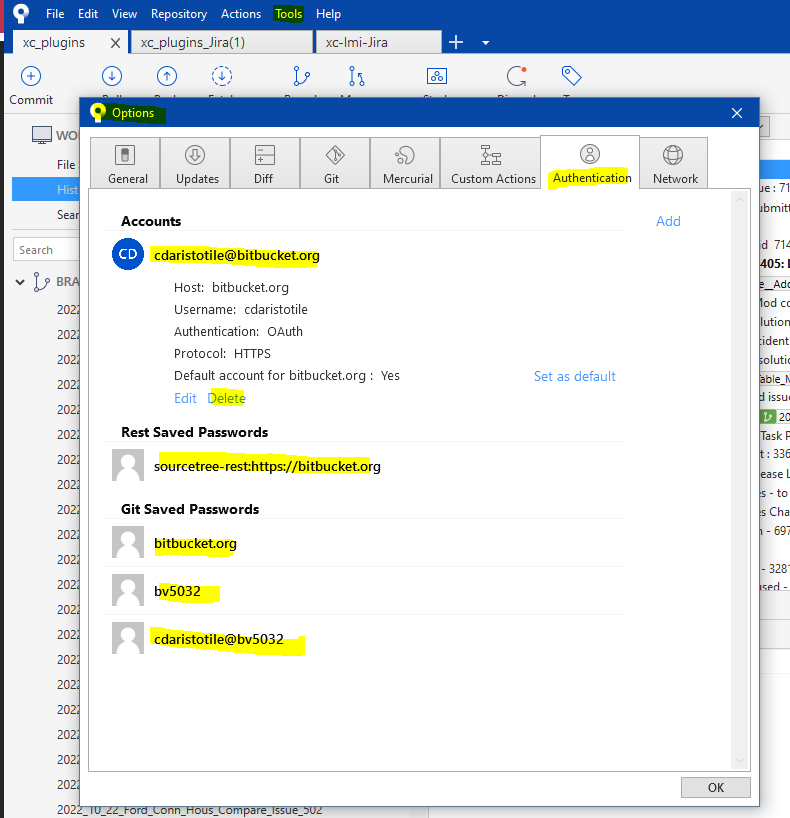The image size is (790, 818).
Task: Open the Edit menu
Action: pyautogui.click(x=88, y=14)
